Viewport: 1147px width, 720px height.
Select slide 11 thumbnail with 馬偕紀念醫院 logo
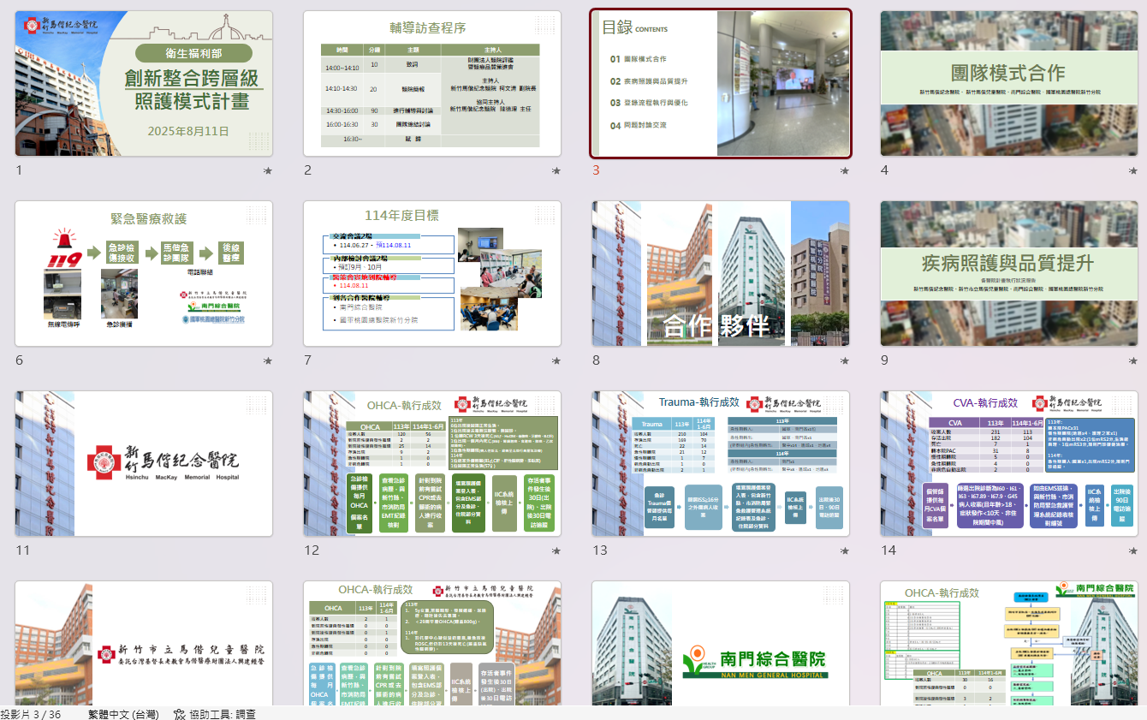[144, 463]
